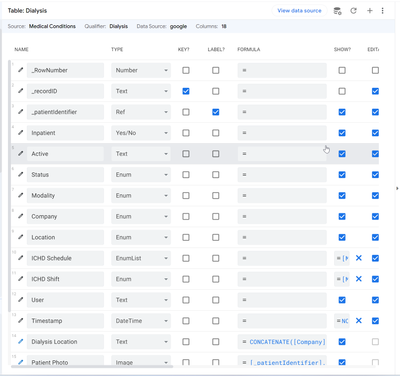Edit the Active column pencil icon
The height and width of the screenshot is (376, 400).
click(x=21, y=154)
